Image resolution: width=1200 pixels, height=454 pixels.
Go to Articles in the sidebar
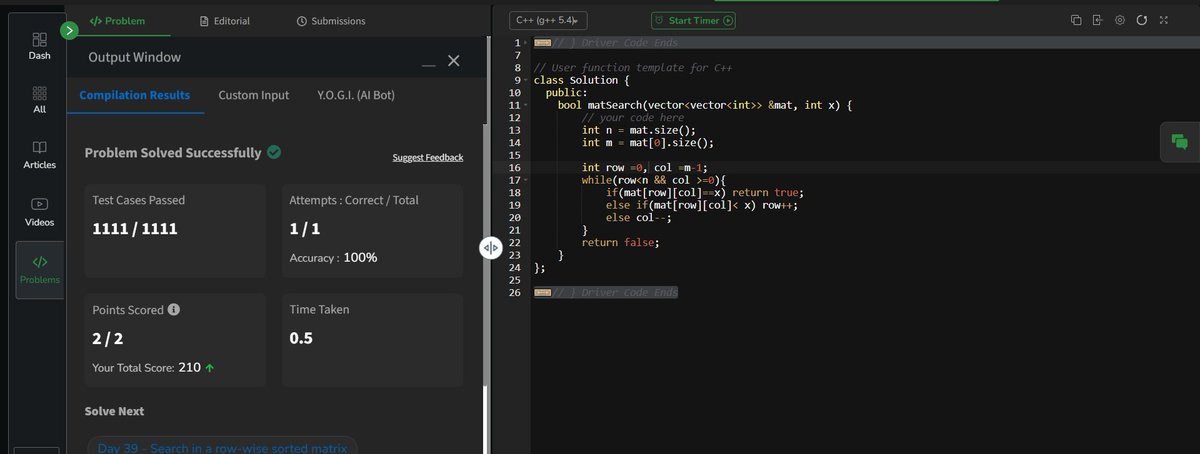(40, 154)
